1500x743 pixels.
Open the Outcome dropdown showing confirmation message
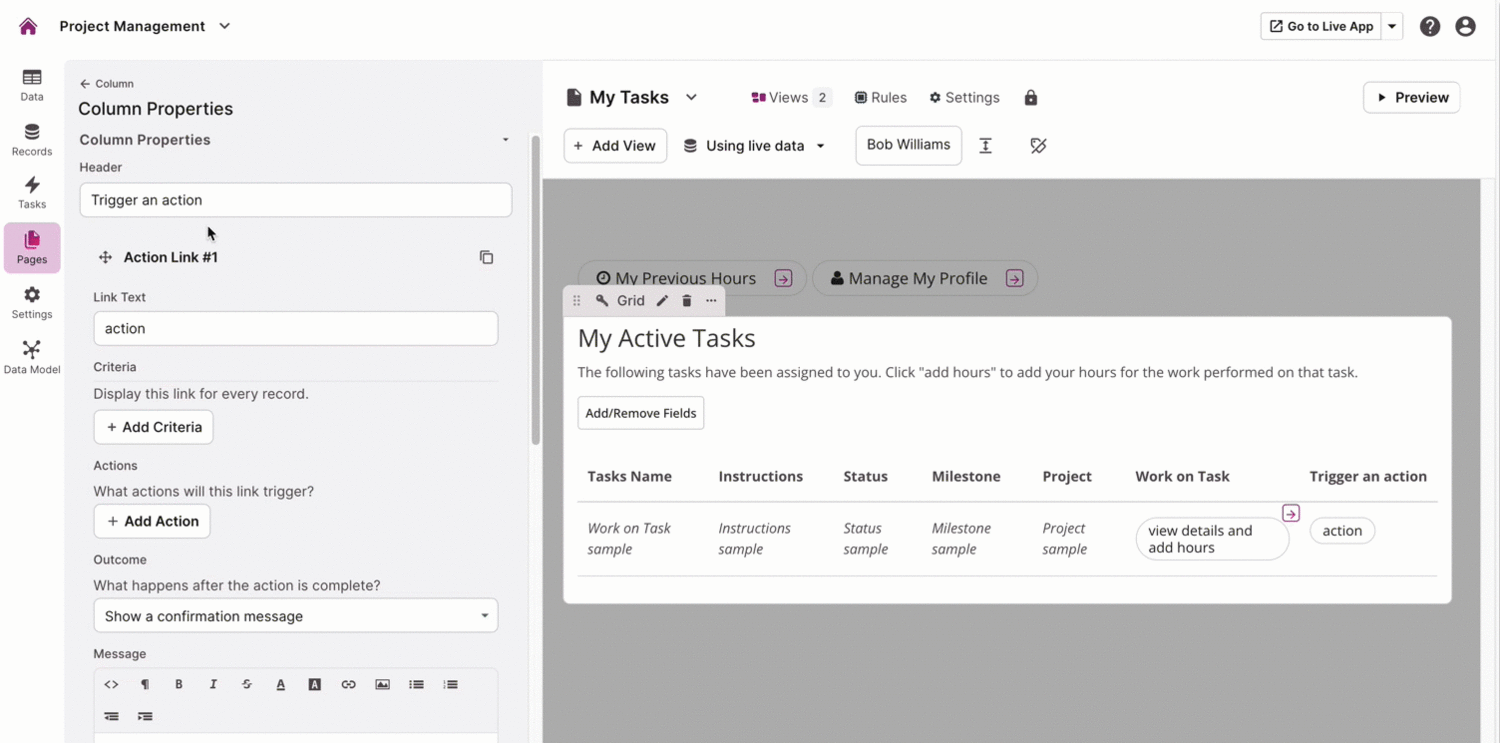pyautogui.click(x=295, y=616)
